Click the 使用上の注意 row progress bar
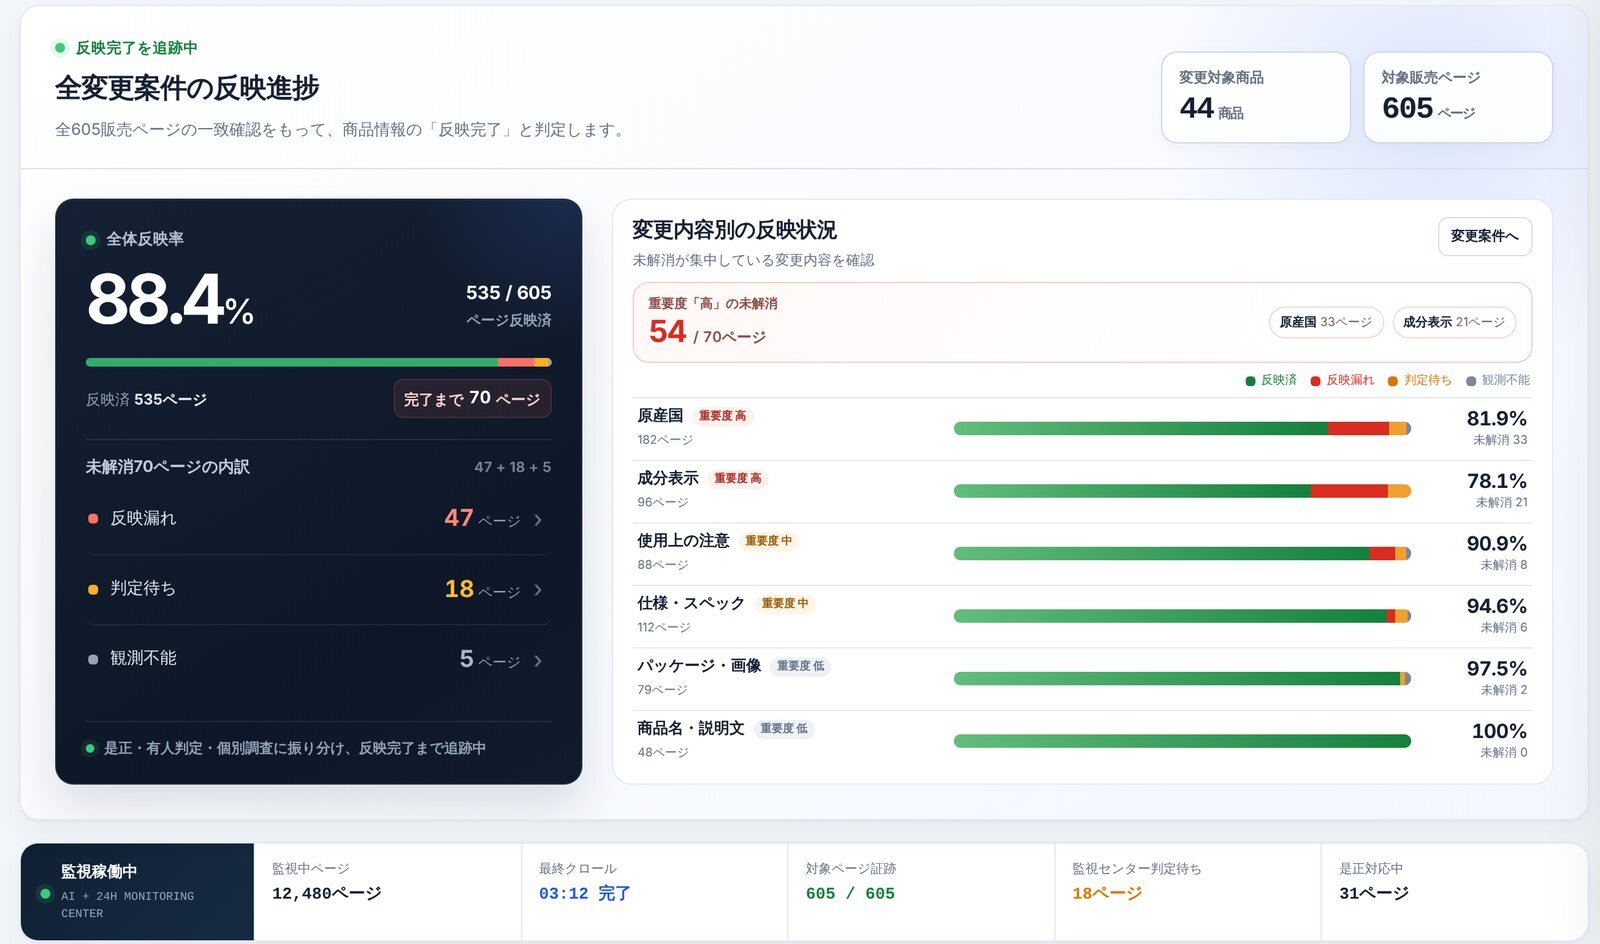 point(1182,553)
